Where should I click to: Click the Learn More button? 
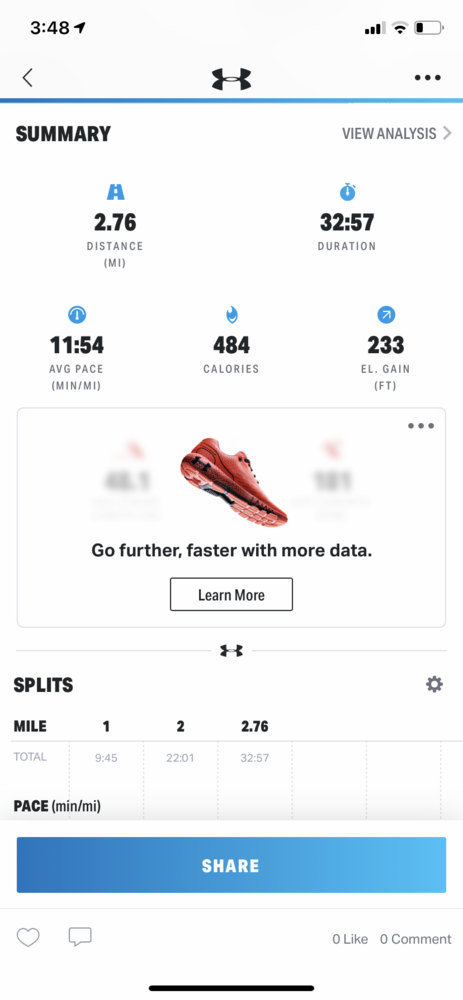[232, 594]
